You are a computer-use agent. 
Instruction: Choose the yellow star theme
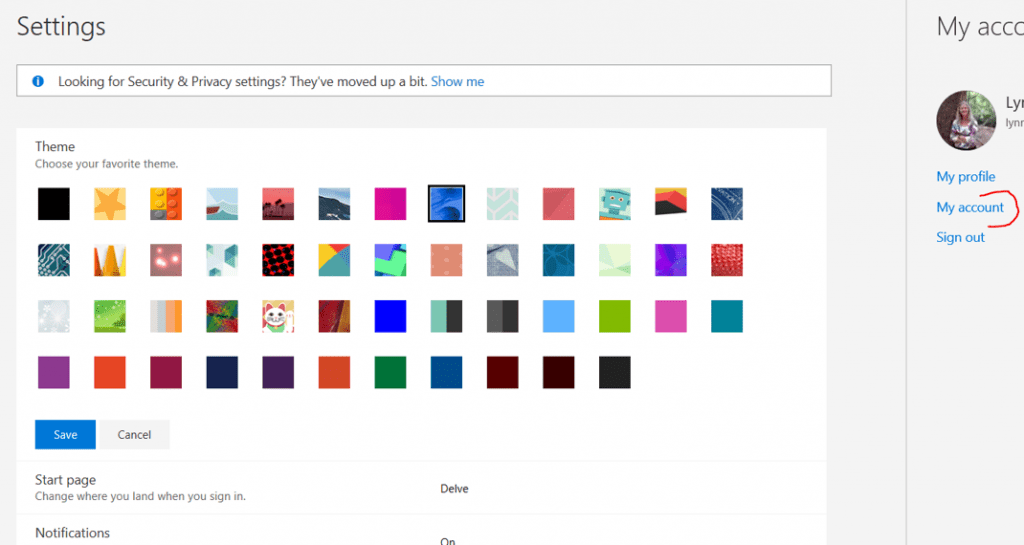point(110,204)
